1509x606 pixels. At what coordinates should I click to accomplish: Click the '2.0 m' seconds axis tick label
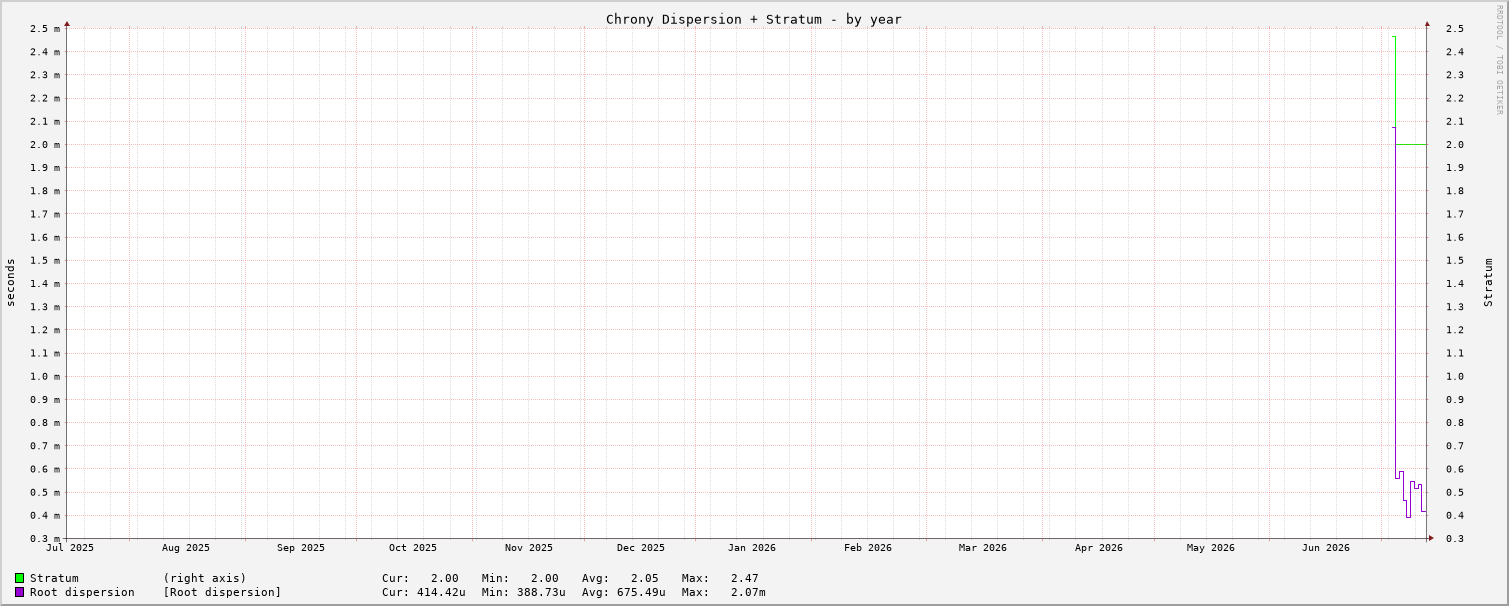point(45,144)
